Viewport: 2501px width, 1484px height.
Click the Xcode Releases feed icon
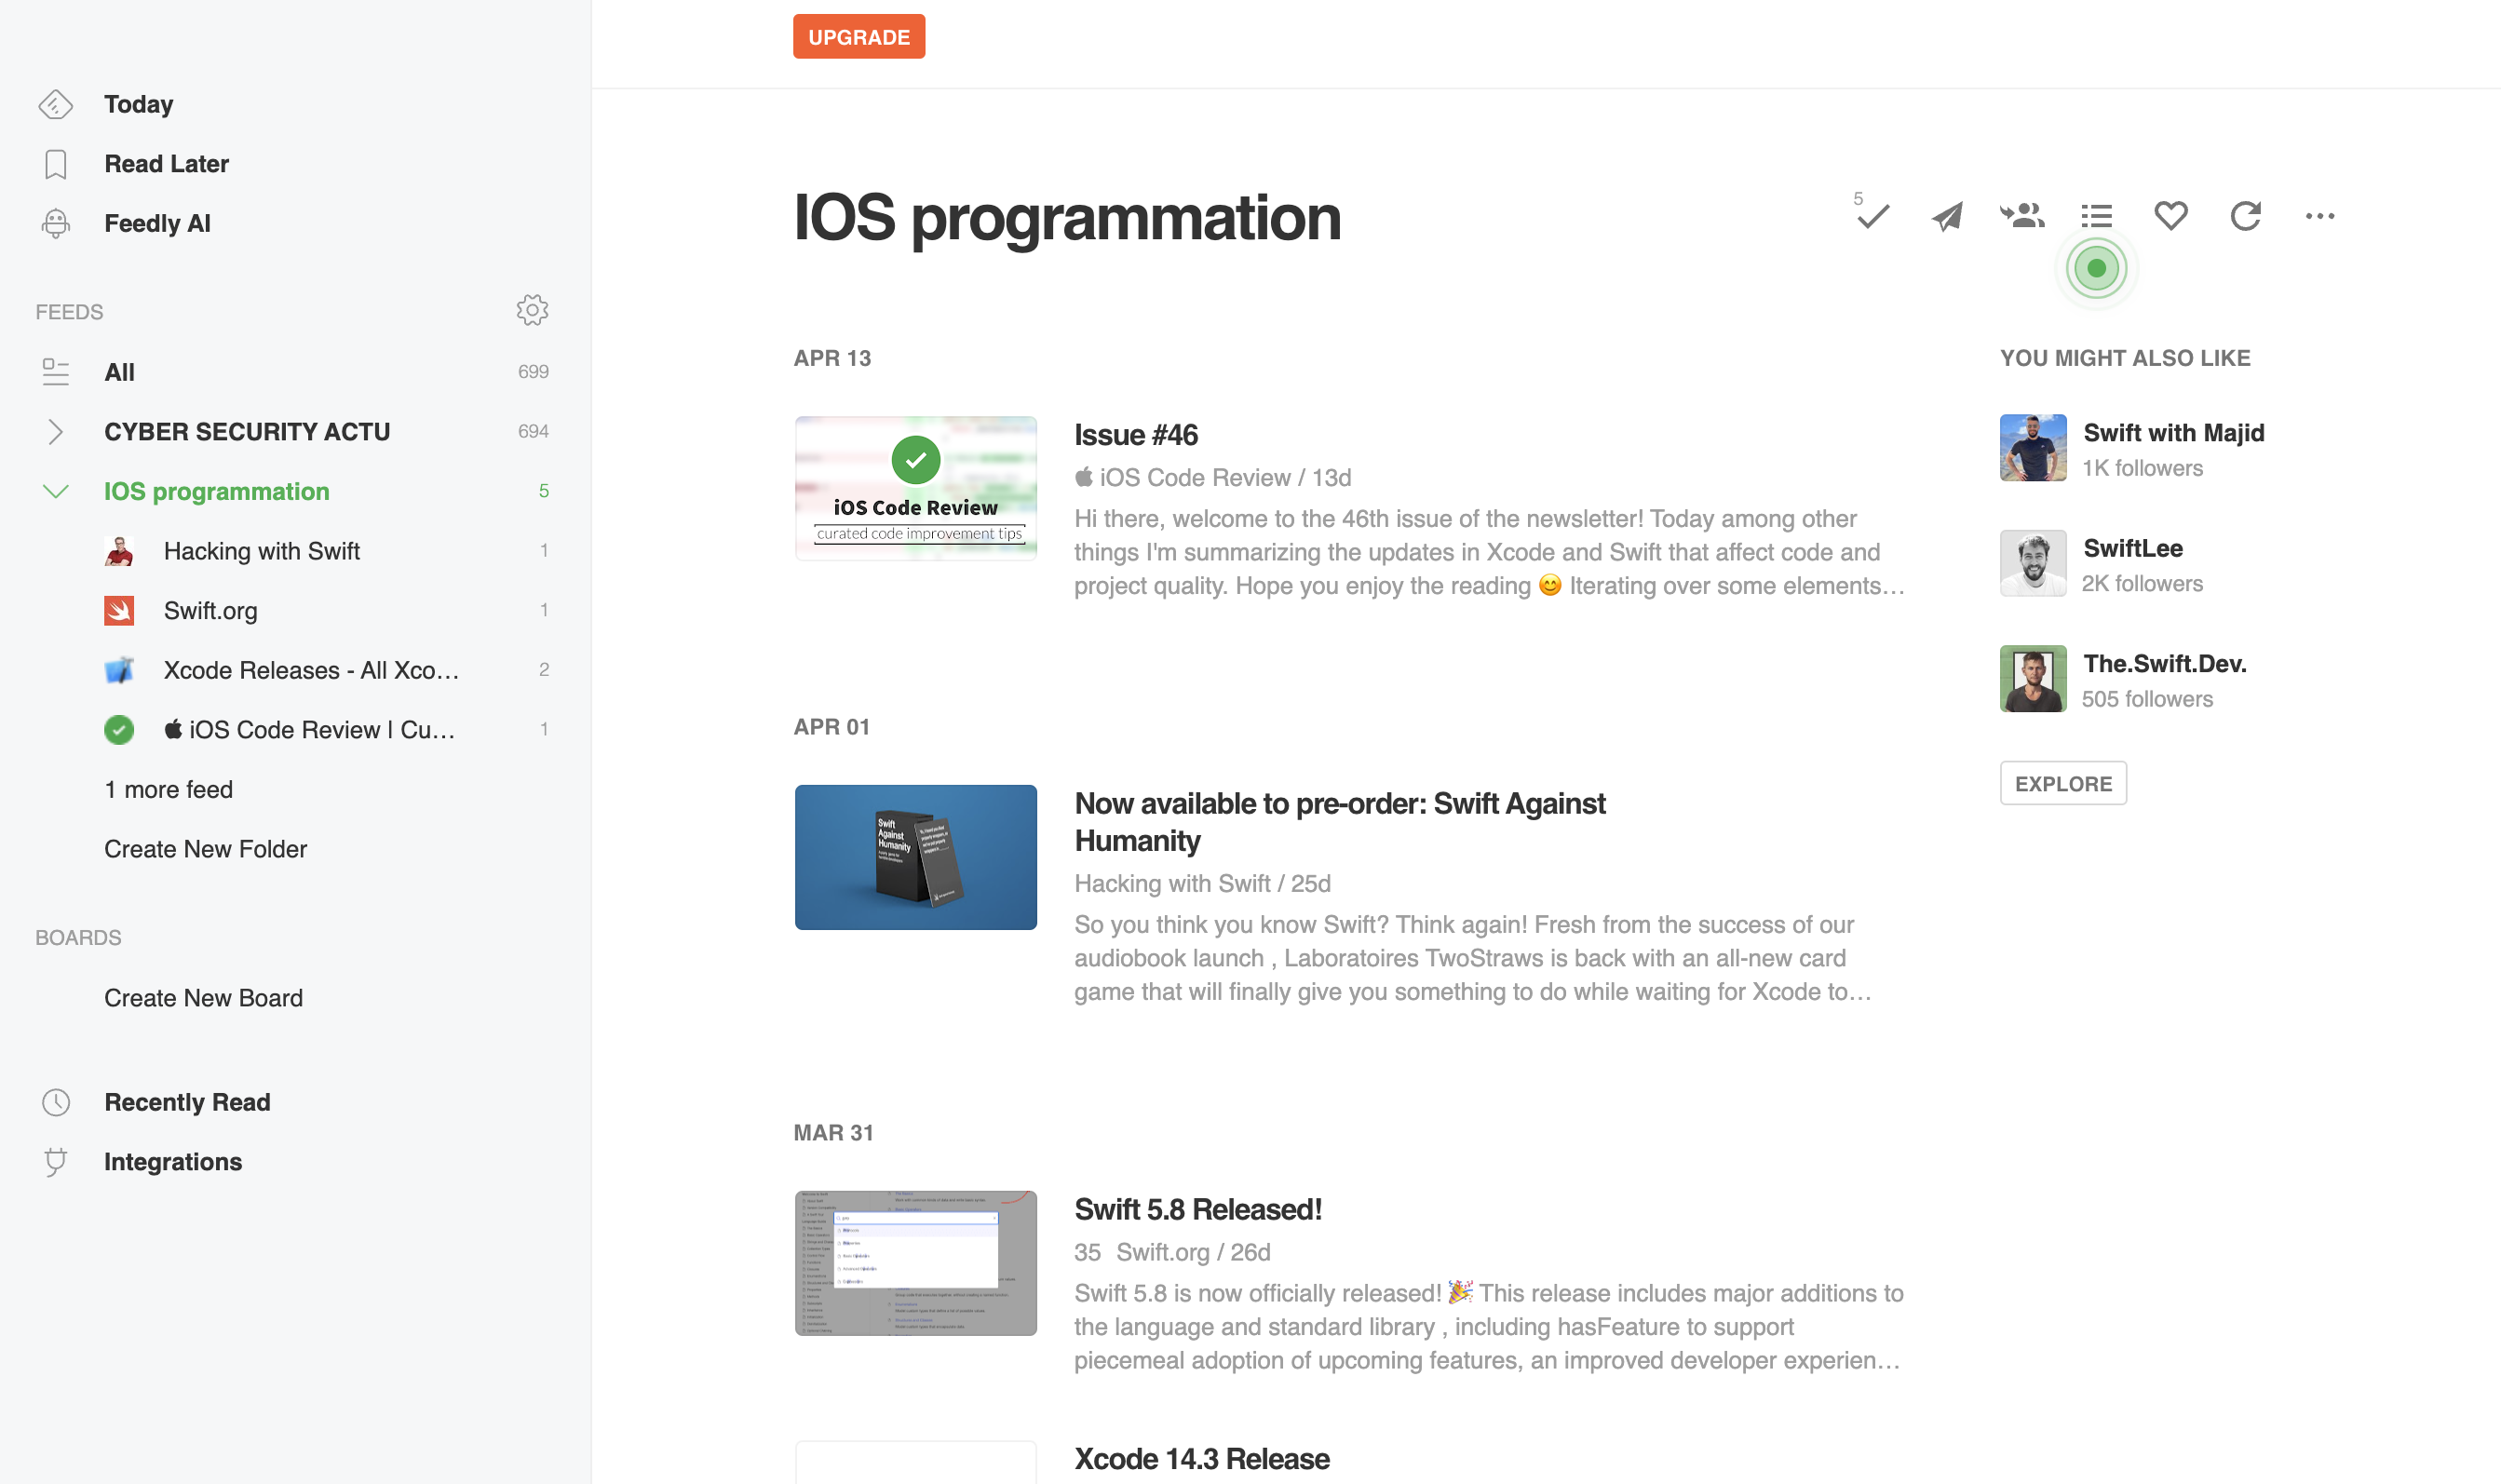click(x=119, y=670)
